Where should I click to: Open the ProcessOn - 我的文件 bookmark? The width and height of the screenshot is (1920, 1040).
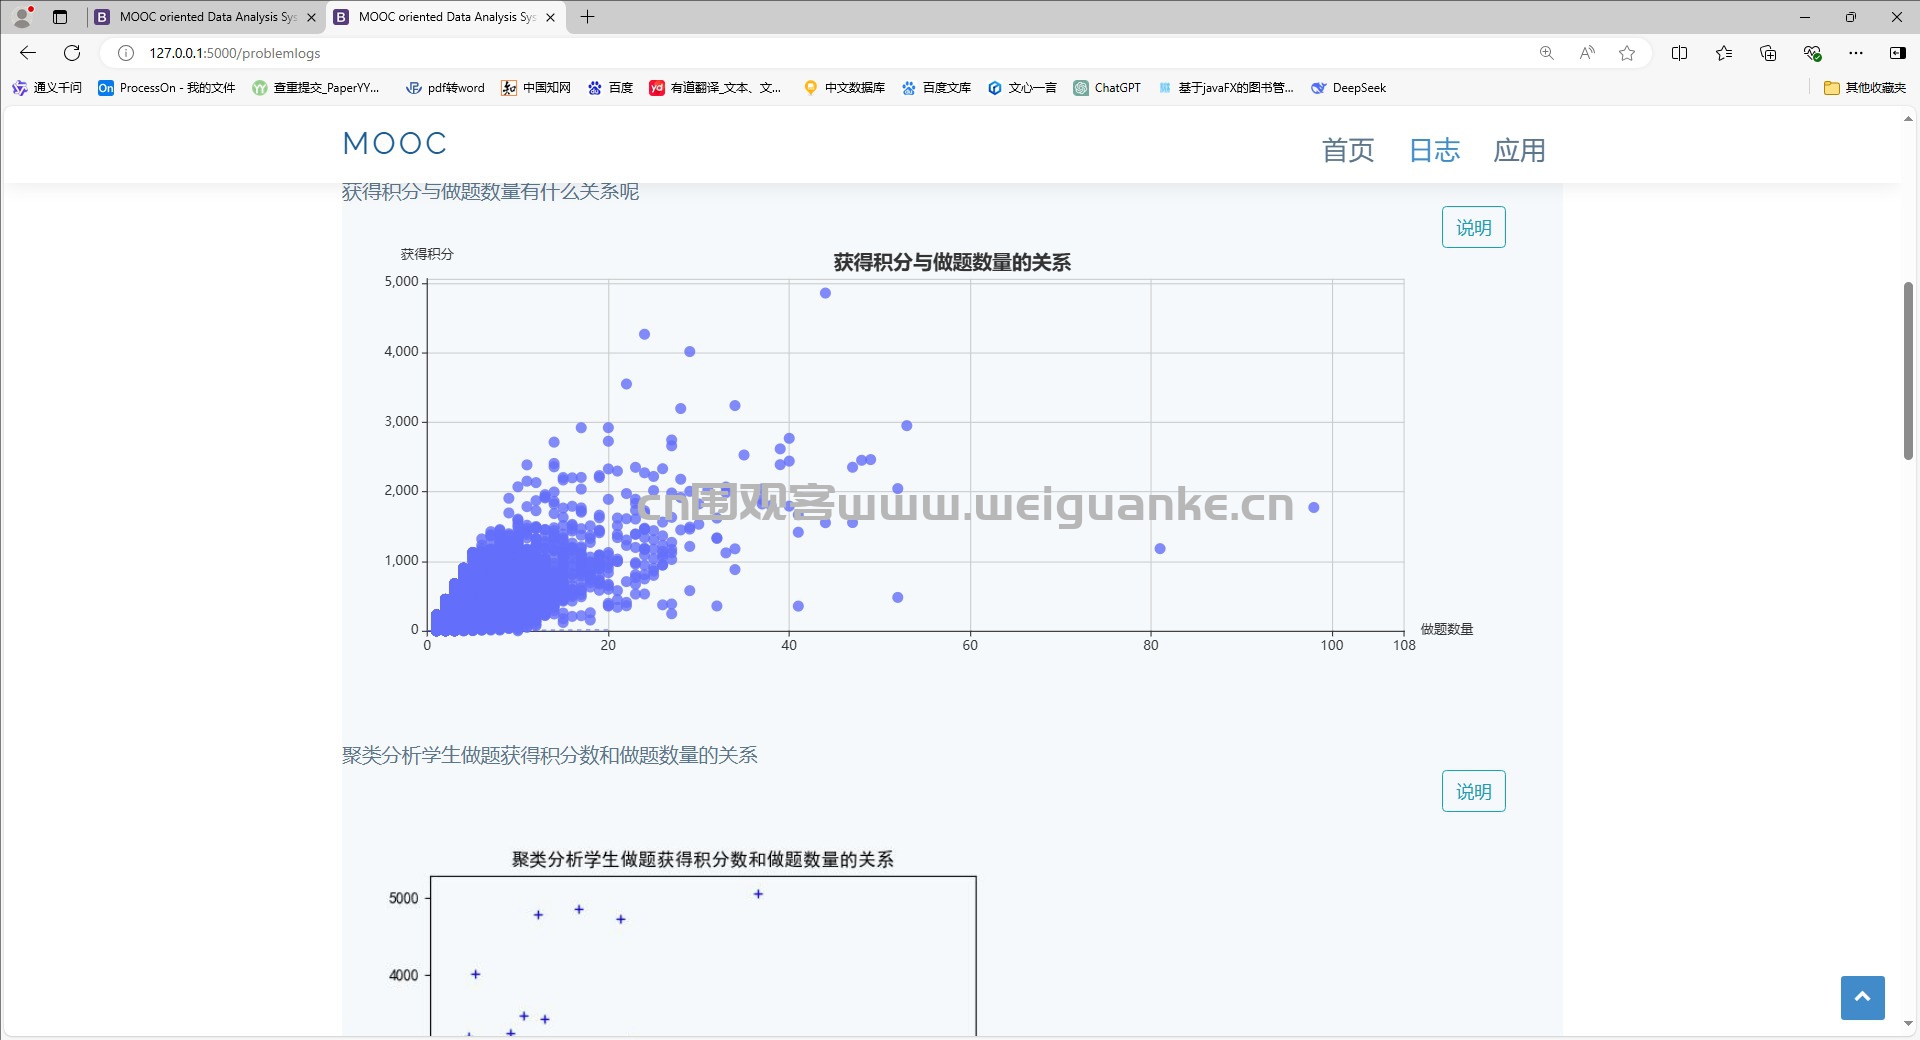click(167, 88)
